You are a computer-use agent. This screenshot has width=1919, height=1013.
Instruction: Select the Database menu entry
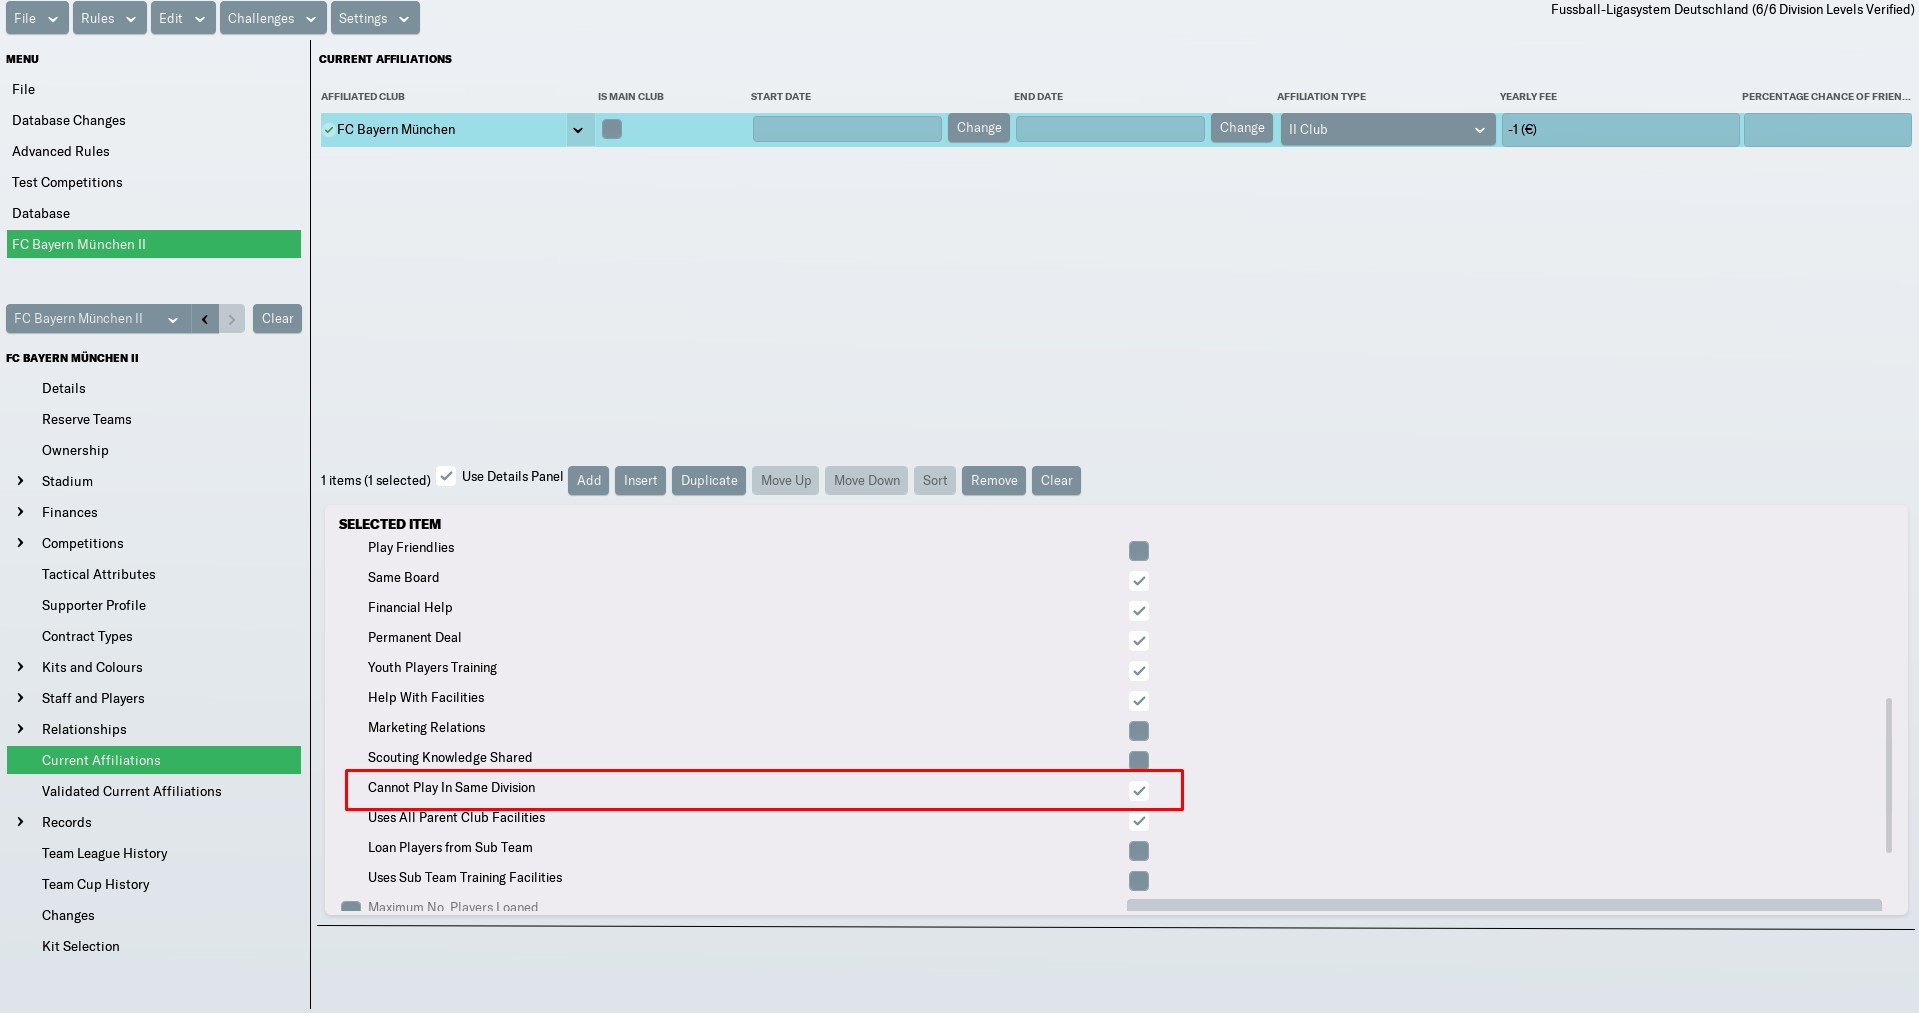[x=41, y=213]
